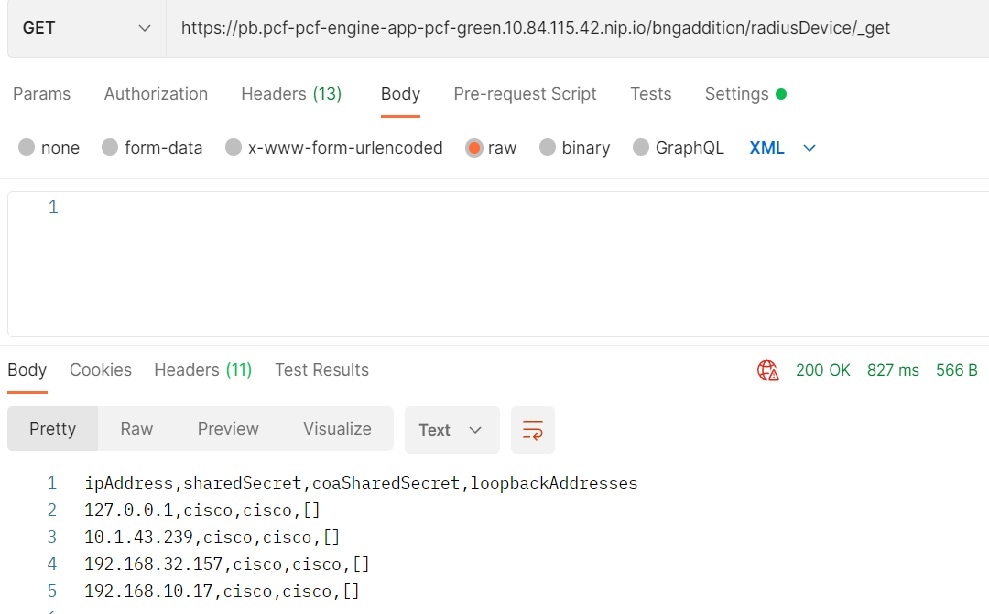
Task: Switch to Preview view
Action: pyautogui.click(x=228, y=429)
